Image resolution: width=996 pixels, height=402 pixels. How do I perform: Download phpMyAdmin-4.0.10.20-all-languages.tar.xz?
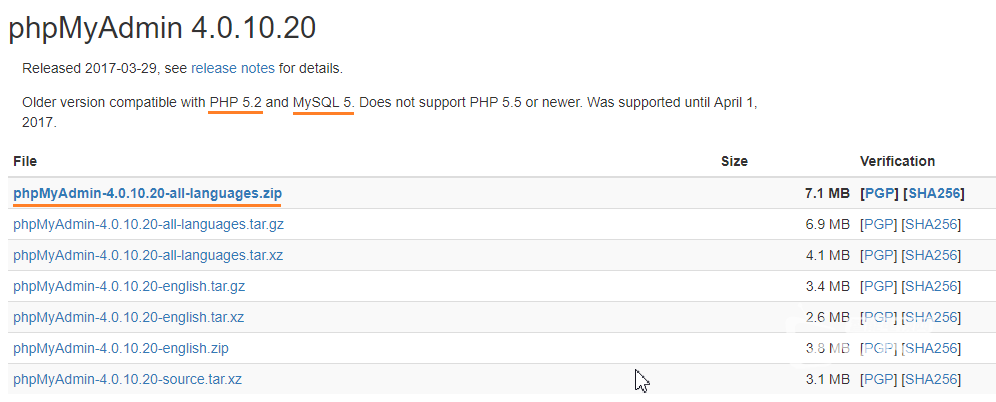147,255
